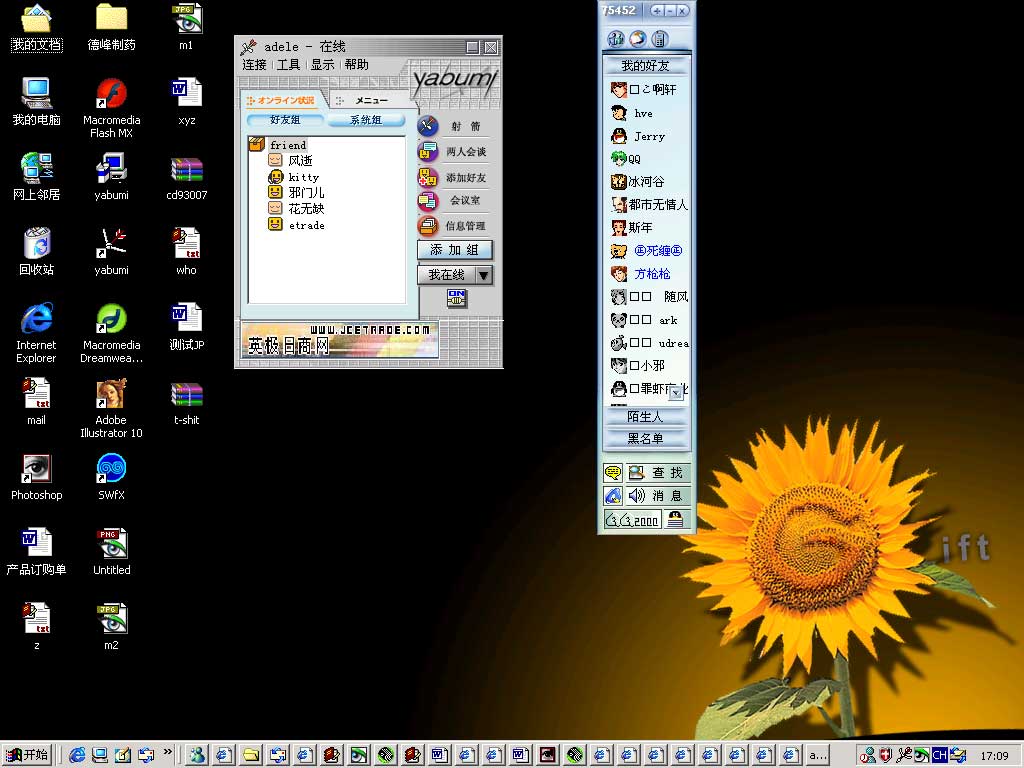Click the 射箭 dart icon in yabumi

[428, 127]
